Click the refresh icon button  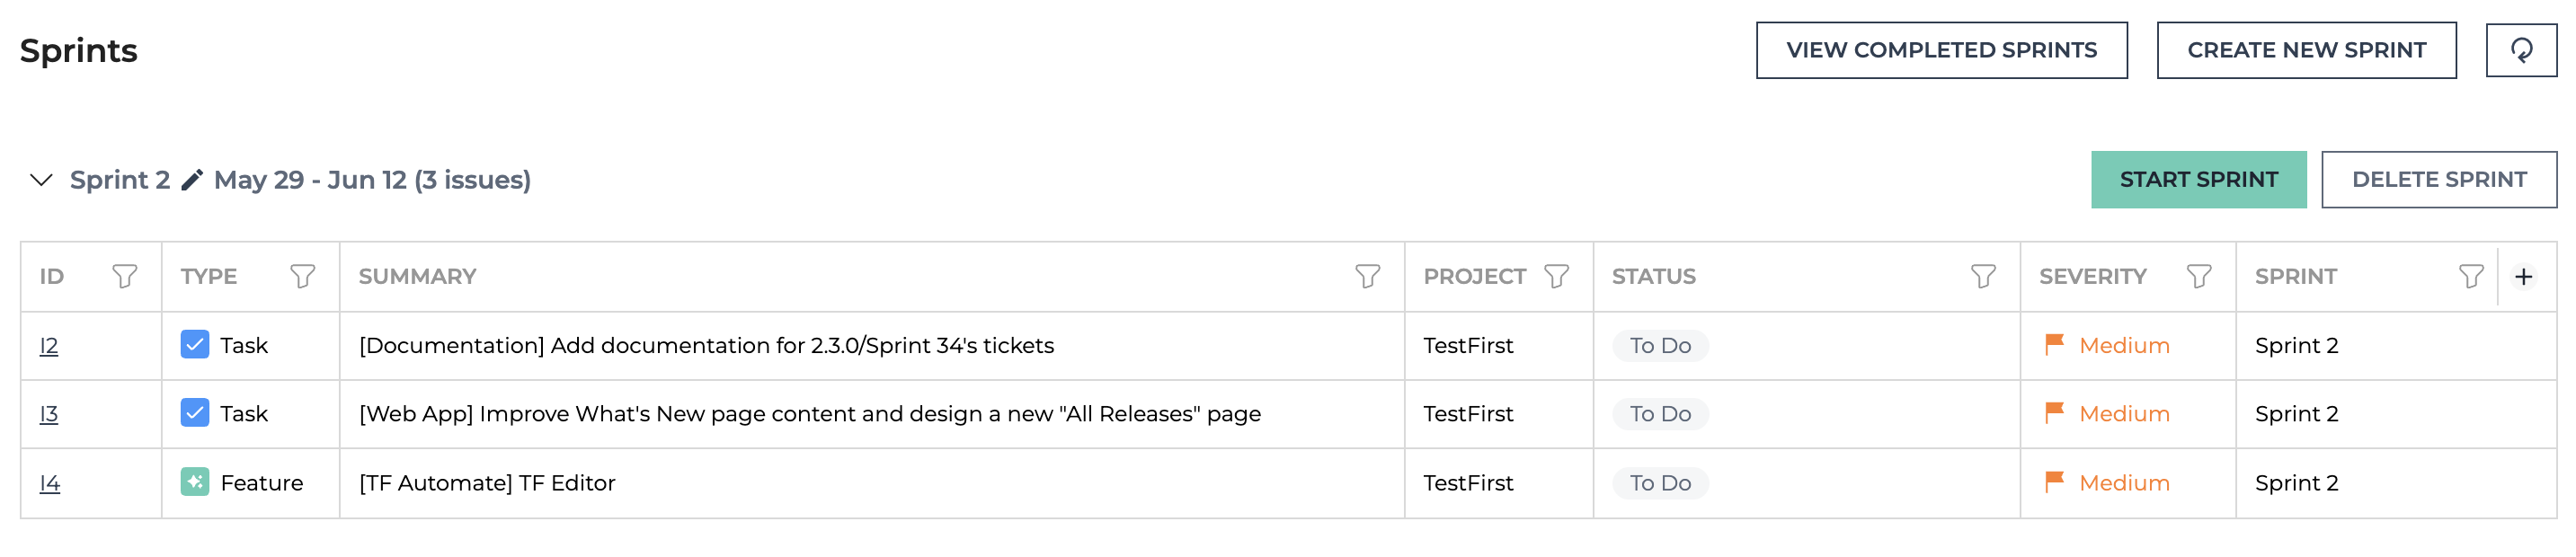pyautogui.click(x=2521, y=50)
